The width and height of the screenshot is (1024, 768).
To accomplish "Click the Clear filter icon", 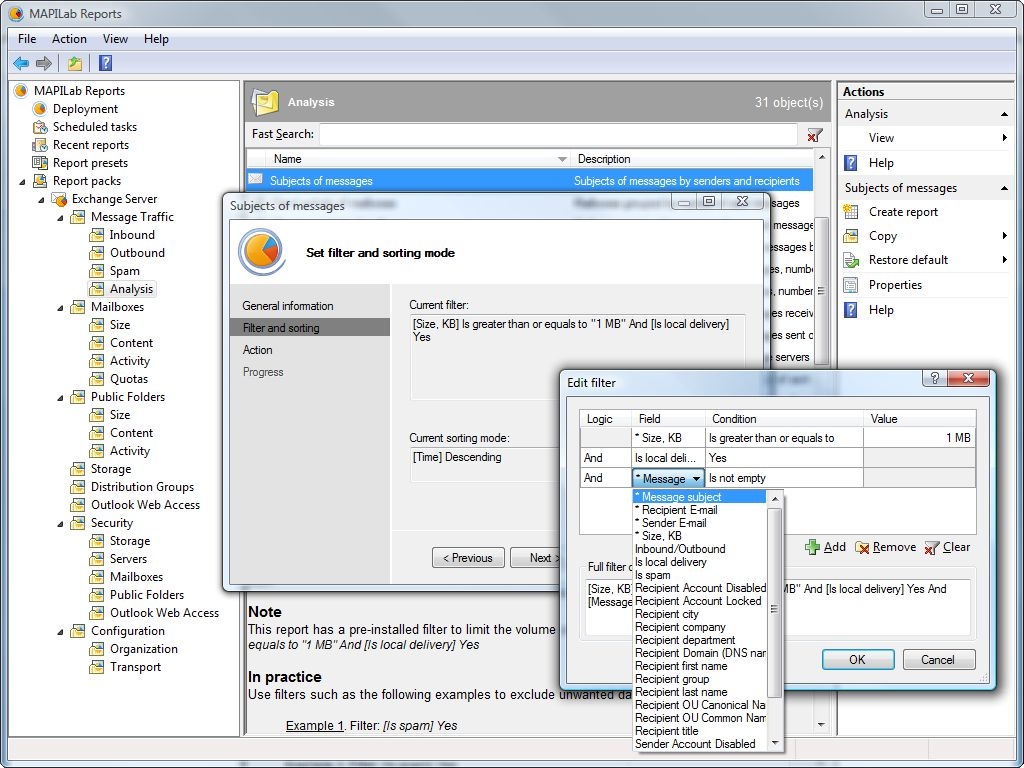I will (x=932, y=547).
